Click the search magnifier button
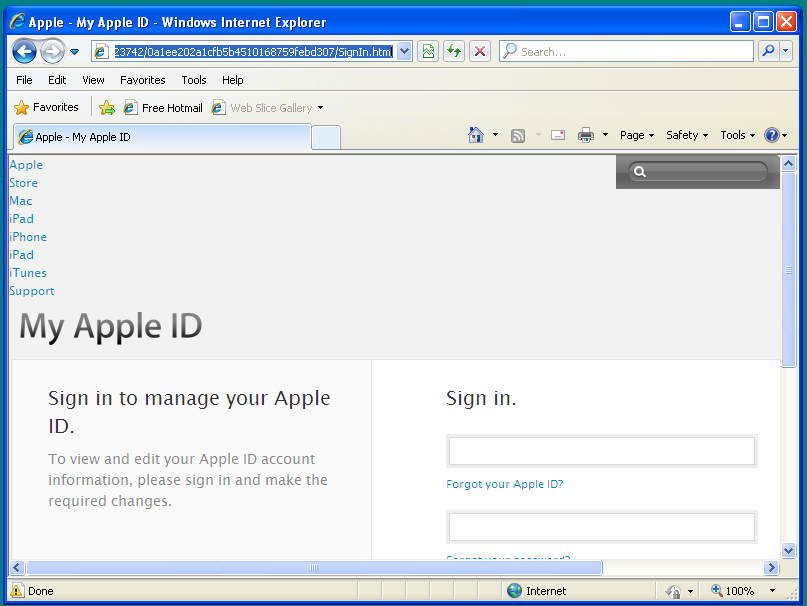807x606 pixels. [x=768, y=51]
